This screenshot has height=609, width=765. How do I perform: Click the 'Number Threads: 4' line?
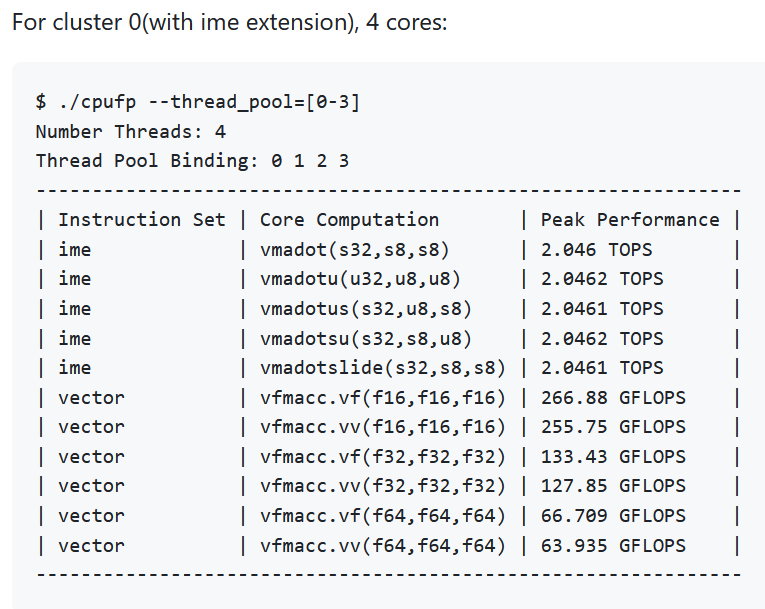click(x=130, y=131)
